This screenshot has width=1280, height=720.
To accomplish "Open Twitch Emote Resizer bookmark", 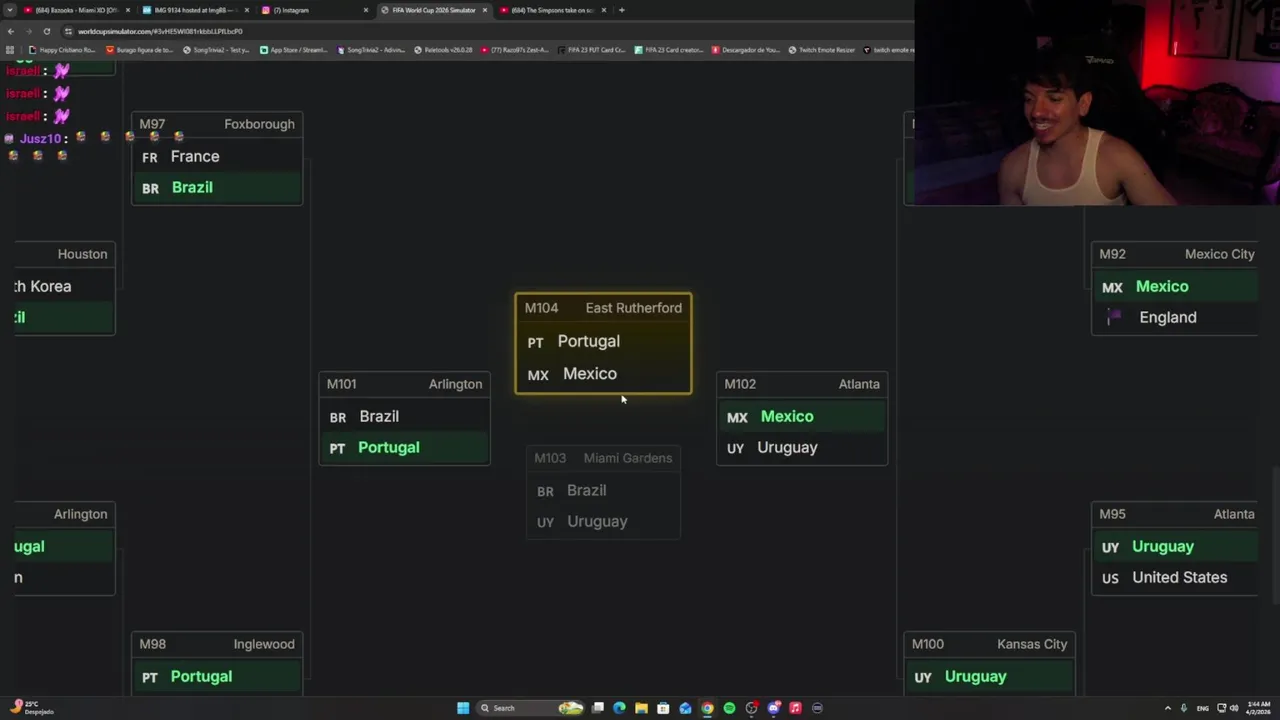I will [x=821, y=50].
